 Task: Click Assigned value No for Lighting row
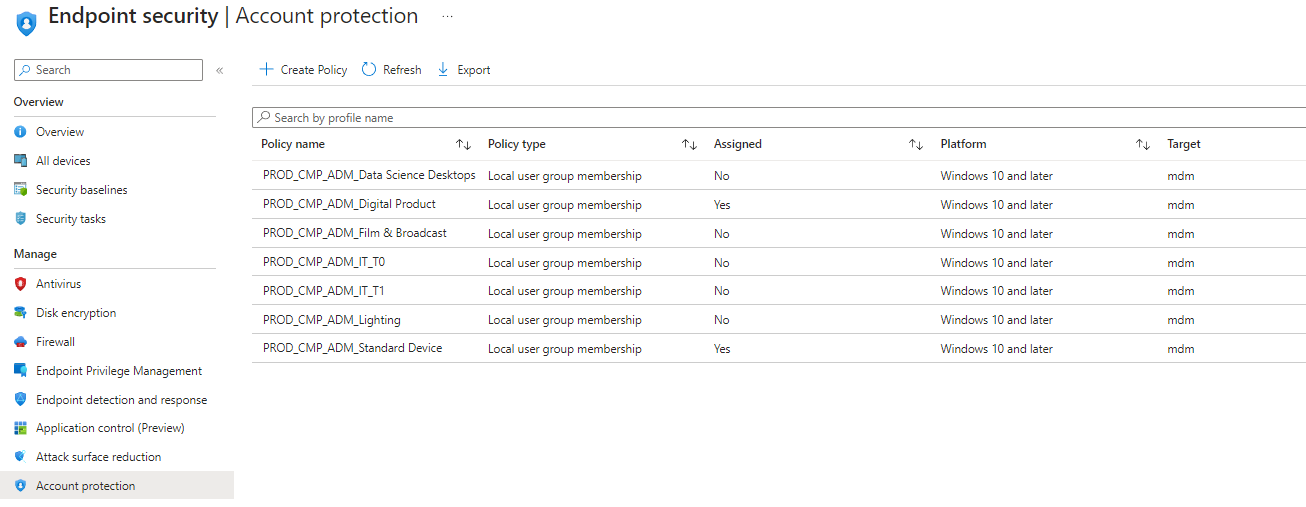click(x=722, y=320)
